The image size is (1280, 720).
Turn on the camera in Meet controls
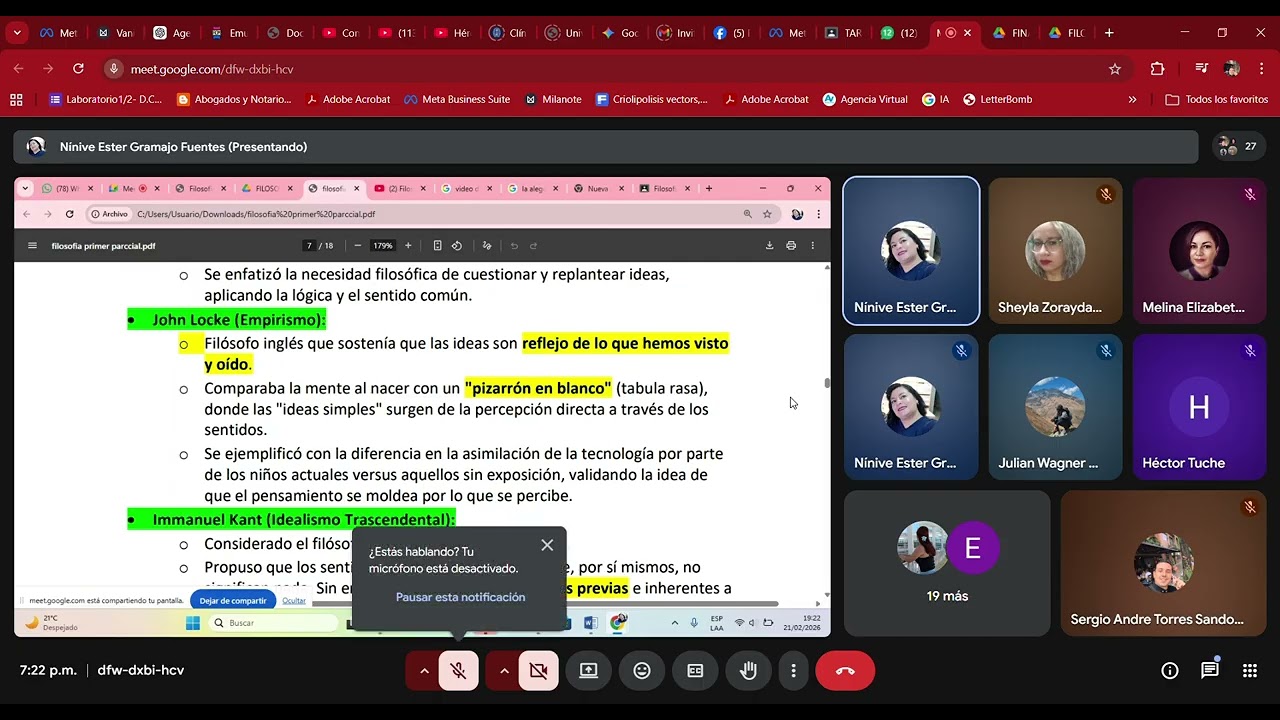538,670
